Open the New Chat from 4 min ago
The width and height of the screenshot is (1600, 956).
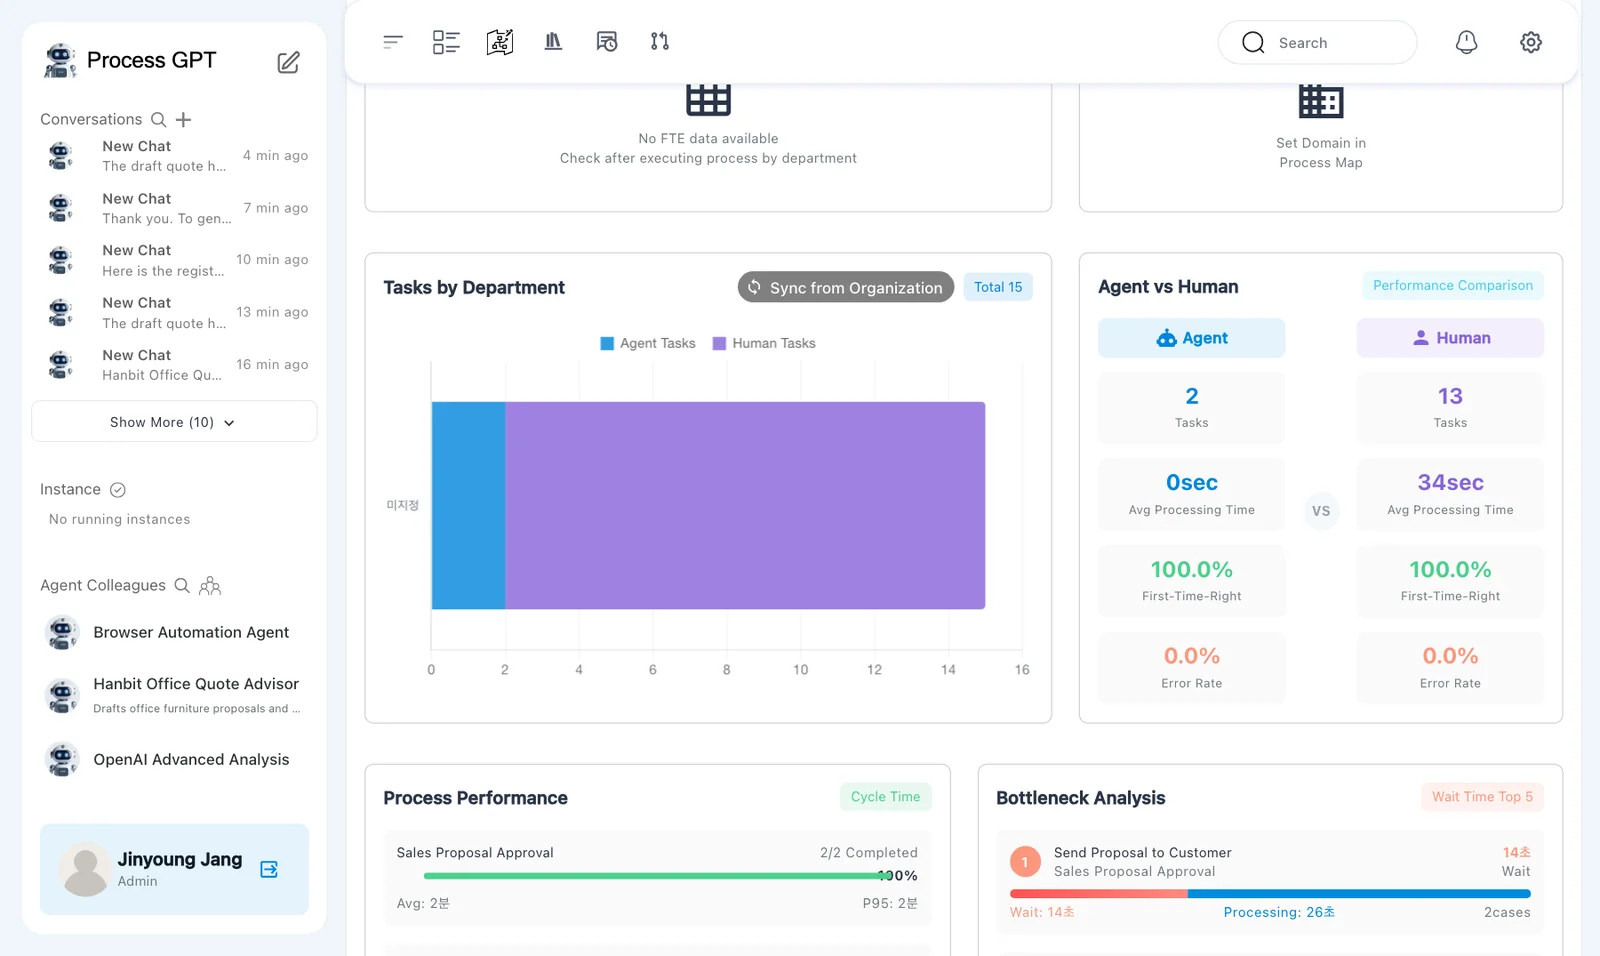coord(174,156)
